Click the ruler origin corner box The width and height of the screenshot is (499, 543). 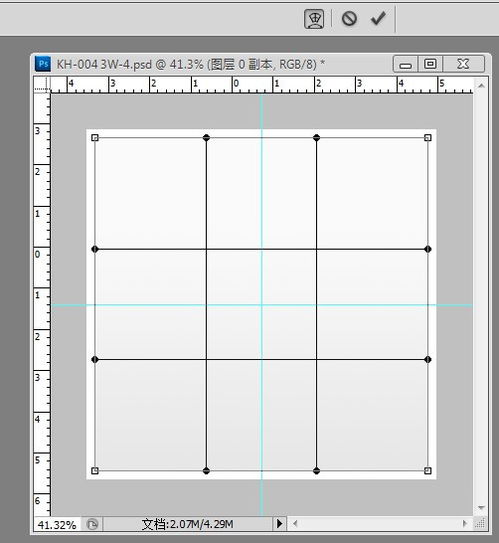coord(42,85)
